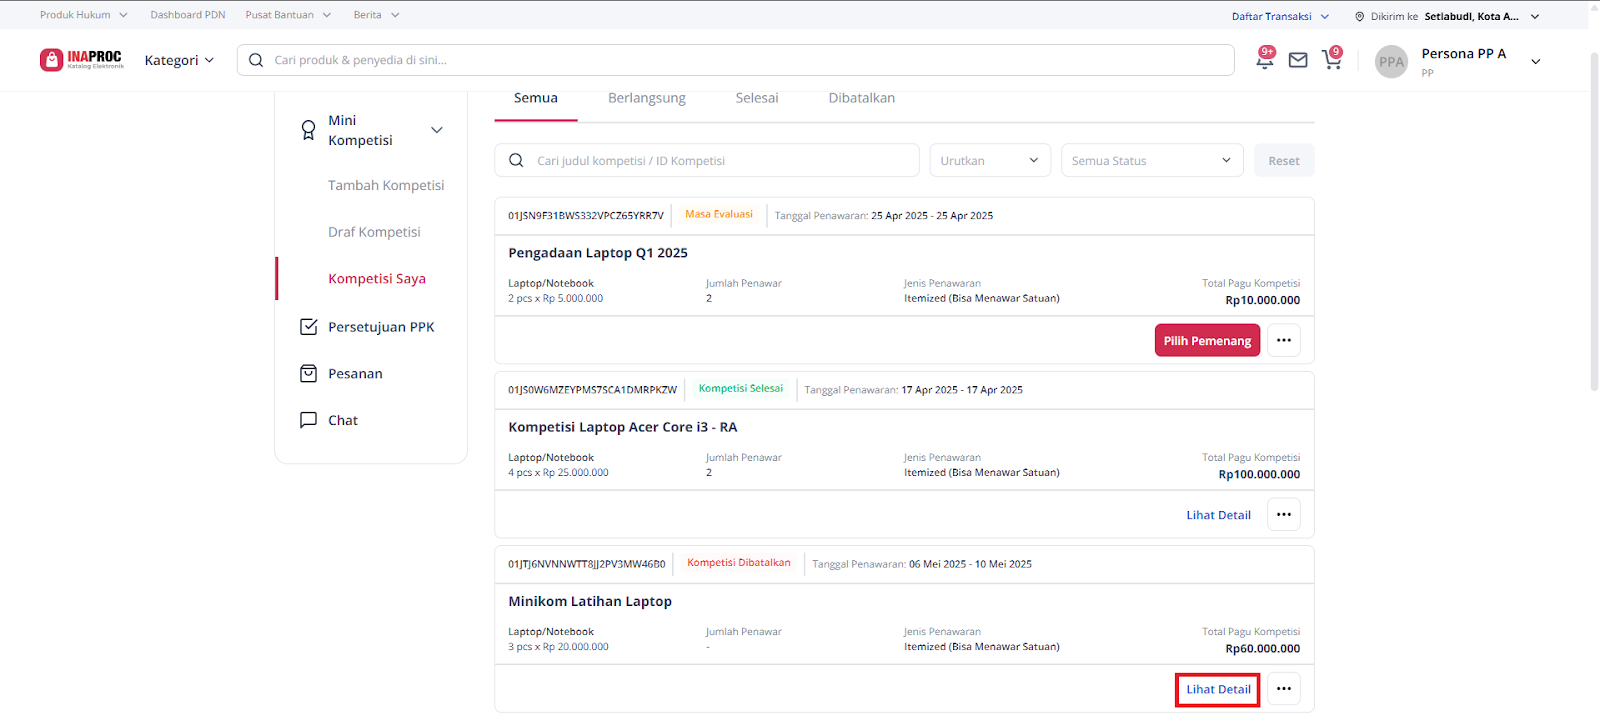Open the Semua Status filter dropdown
Image resolution: width=1600 pixels, height=716 pixels.
point(1151,161)
